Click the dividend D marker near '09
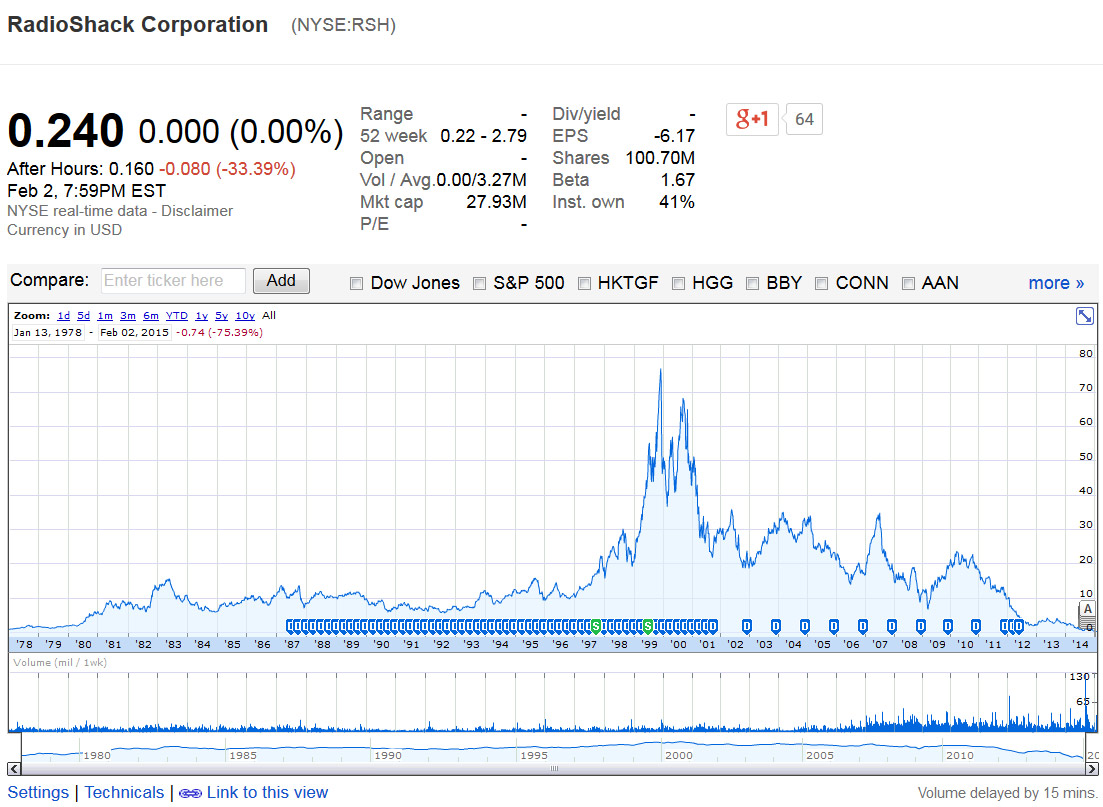 click(948, 625)
